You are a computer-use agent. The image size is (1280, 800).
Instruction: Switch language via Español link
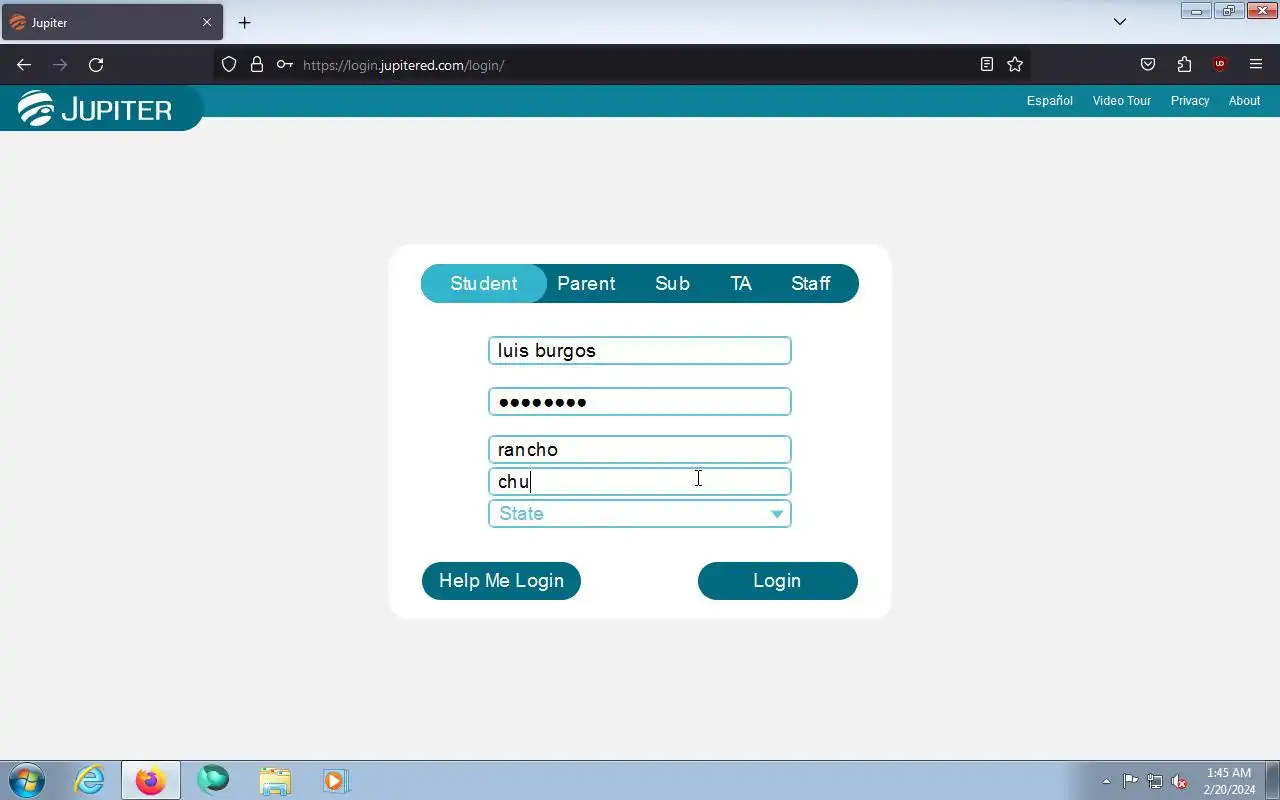(x=1049, y=101)
